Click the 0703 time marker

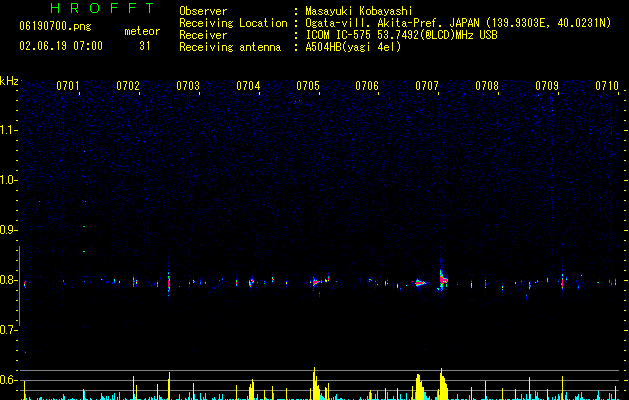pos(188,86)
